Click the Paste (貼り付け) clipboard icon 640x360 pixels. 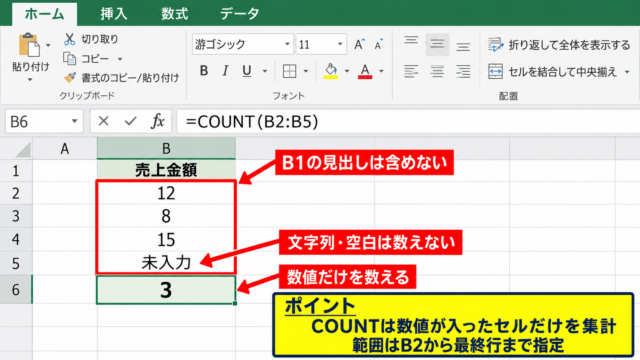click(x=29, y=45)
